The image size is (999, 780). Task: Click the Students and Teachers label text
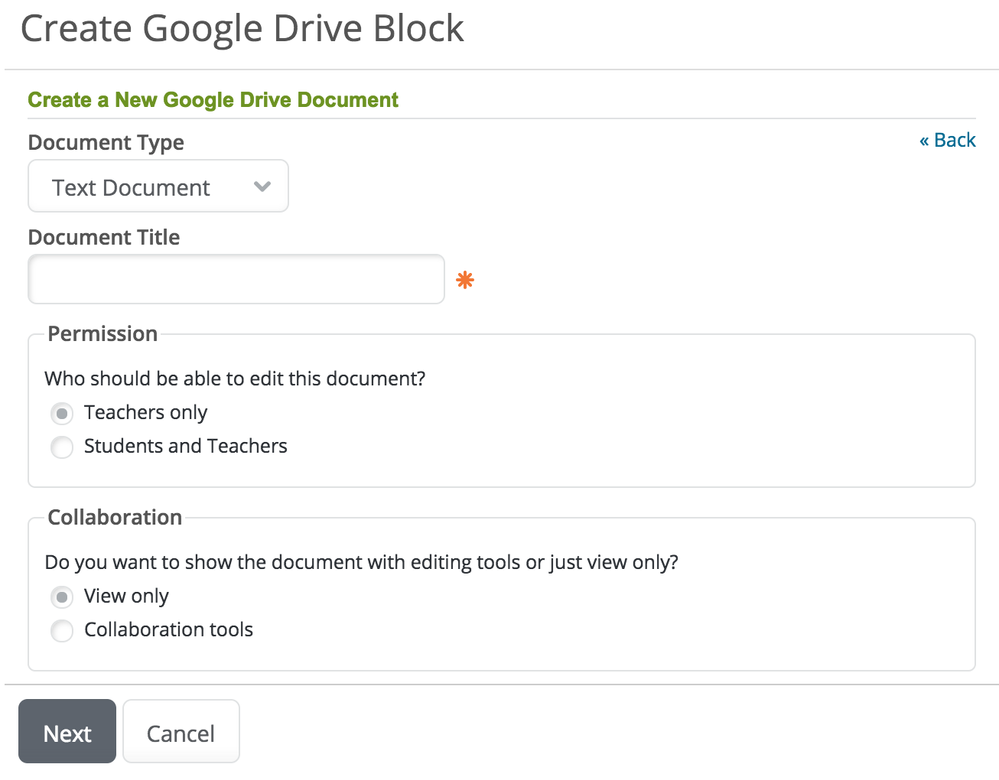(x=185, y=446)
